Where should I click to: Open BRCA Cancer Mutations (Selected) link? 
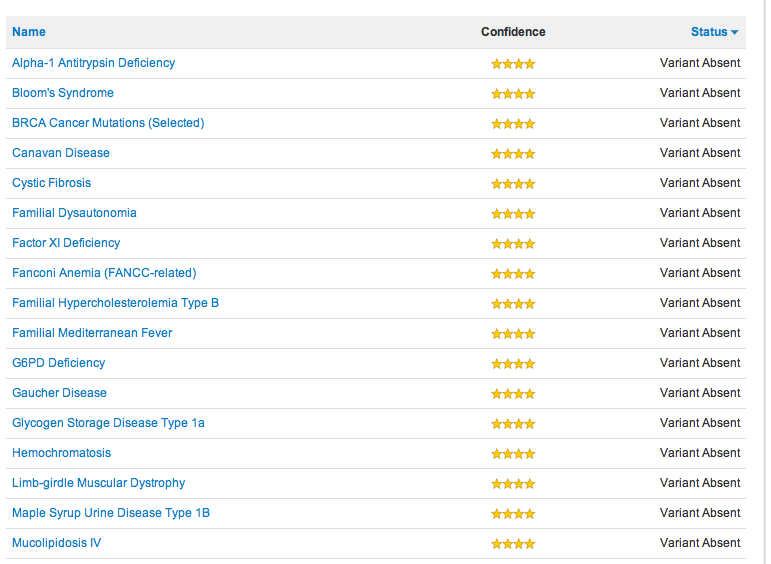[x=108, y=123]
